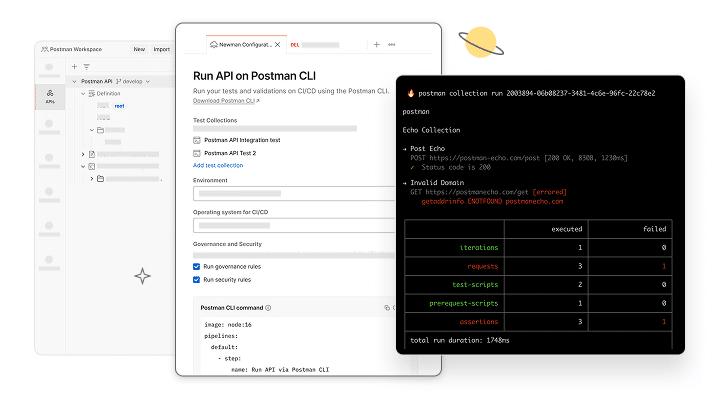Open the Download Postman CLI link

click(224, 101)
